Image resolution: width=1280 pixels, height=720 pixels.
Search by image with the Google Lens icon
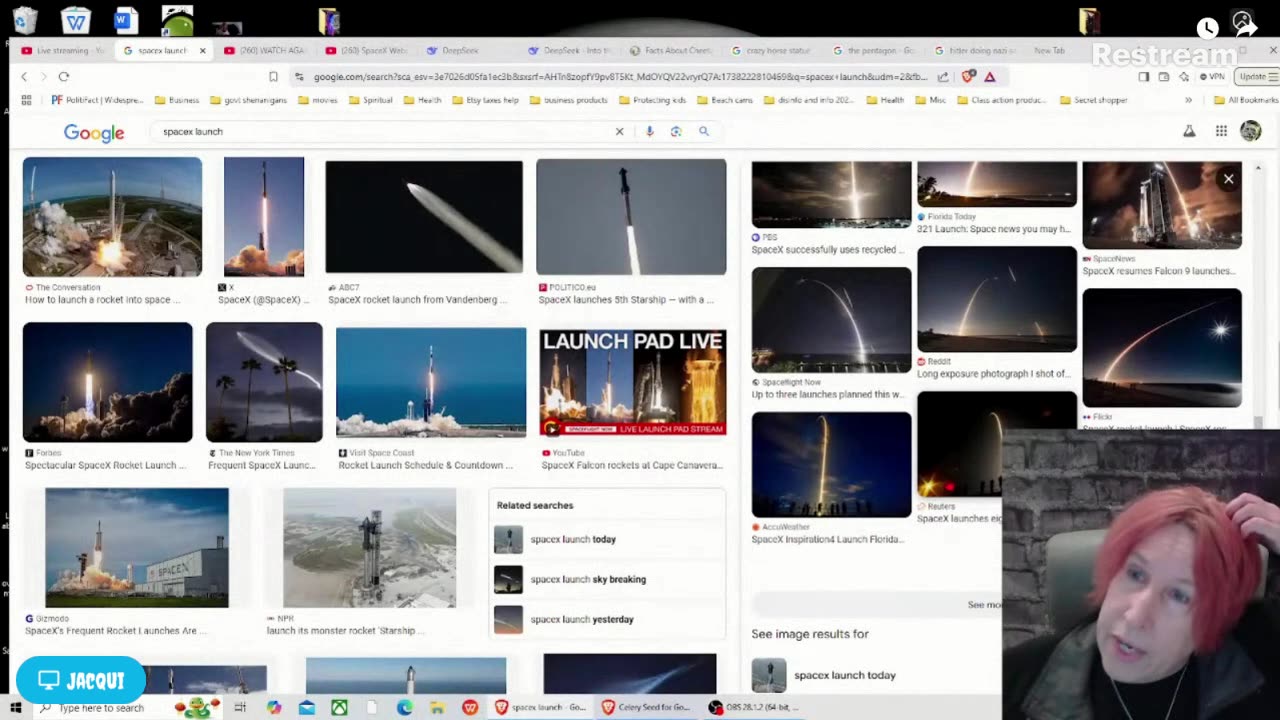pos(676,131)
